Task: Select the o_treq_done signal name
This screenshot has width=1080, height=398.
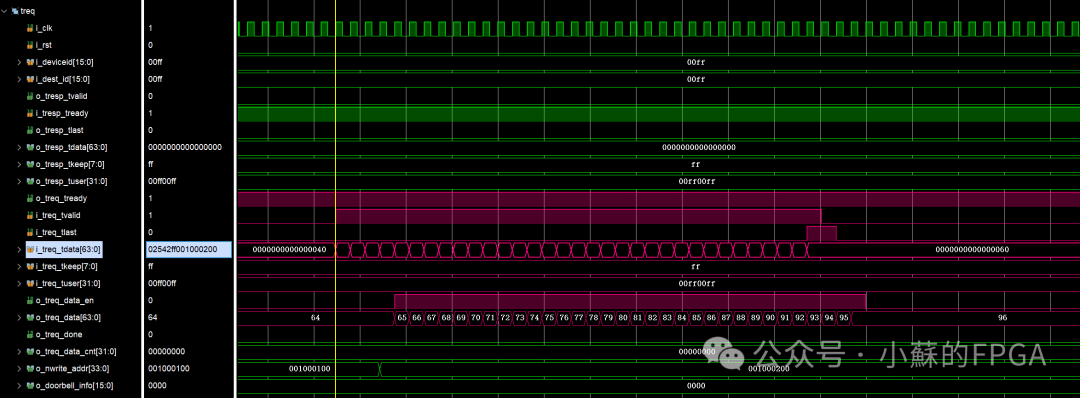Action: pyautogui.click(x=59, y=335)
